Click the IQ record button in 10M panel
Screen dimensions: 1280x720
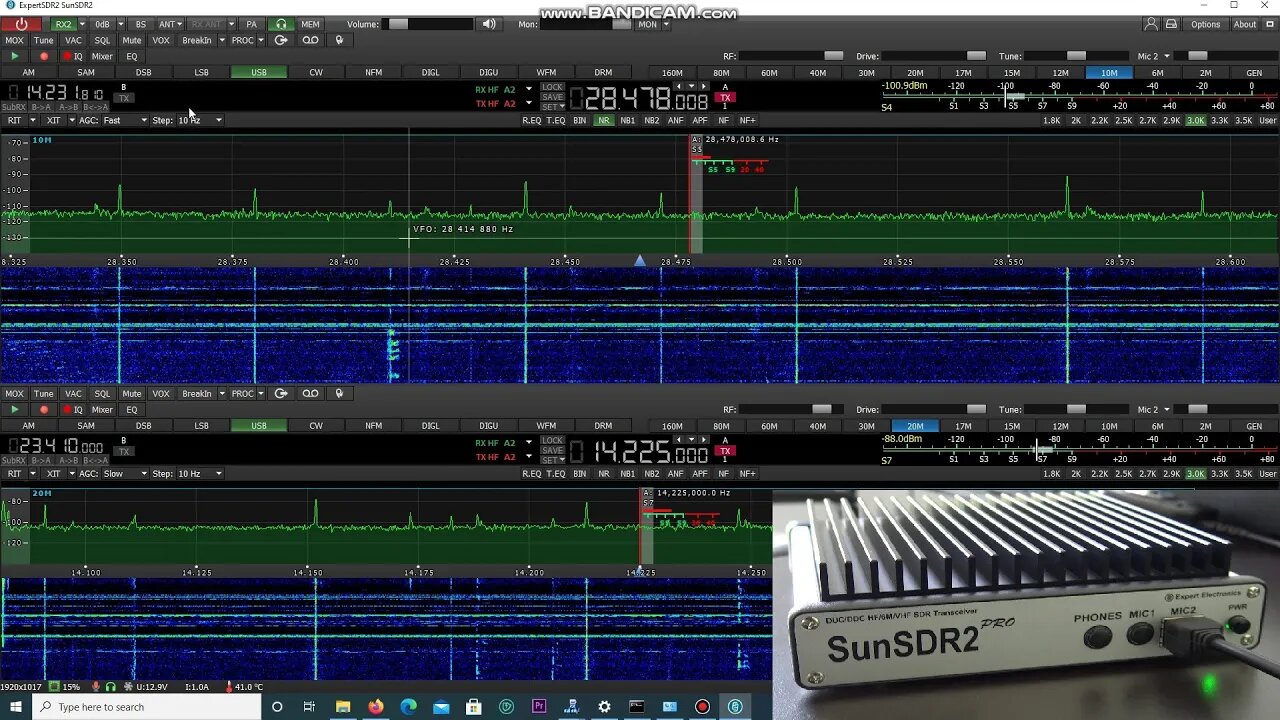(73, 56)
